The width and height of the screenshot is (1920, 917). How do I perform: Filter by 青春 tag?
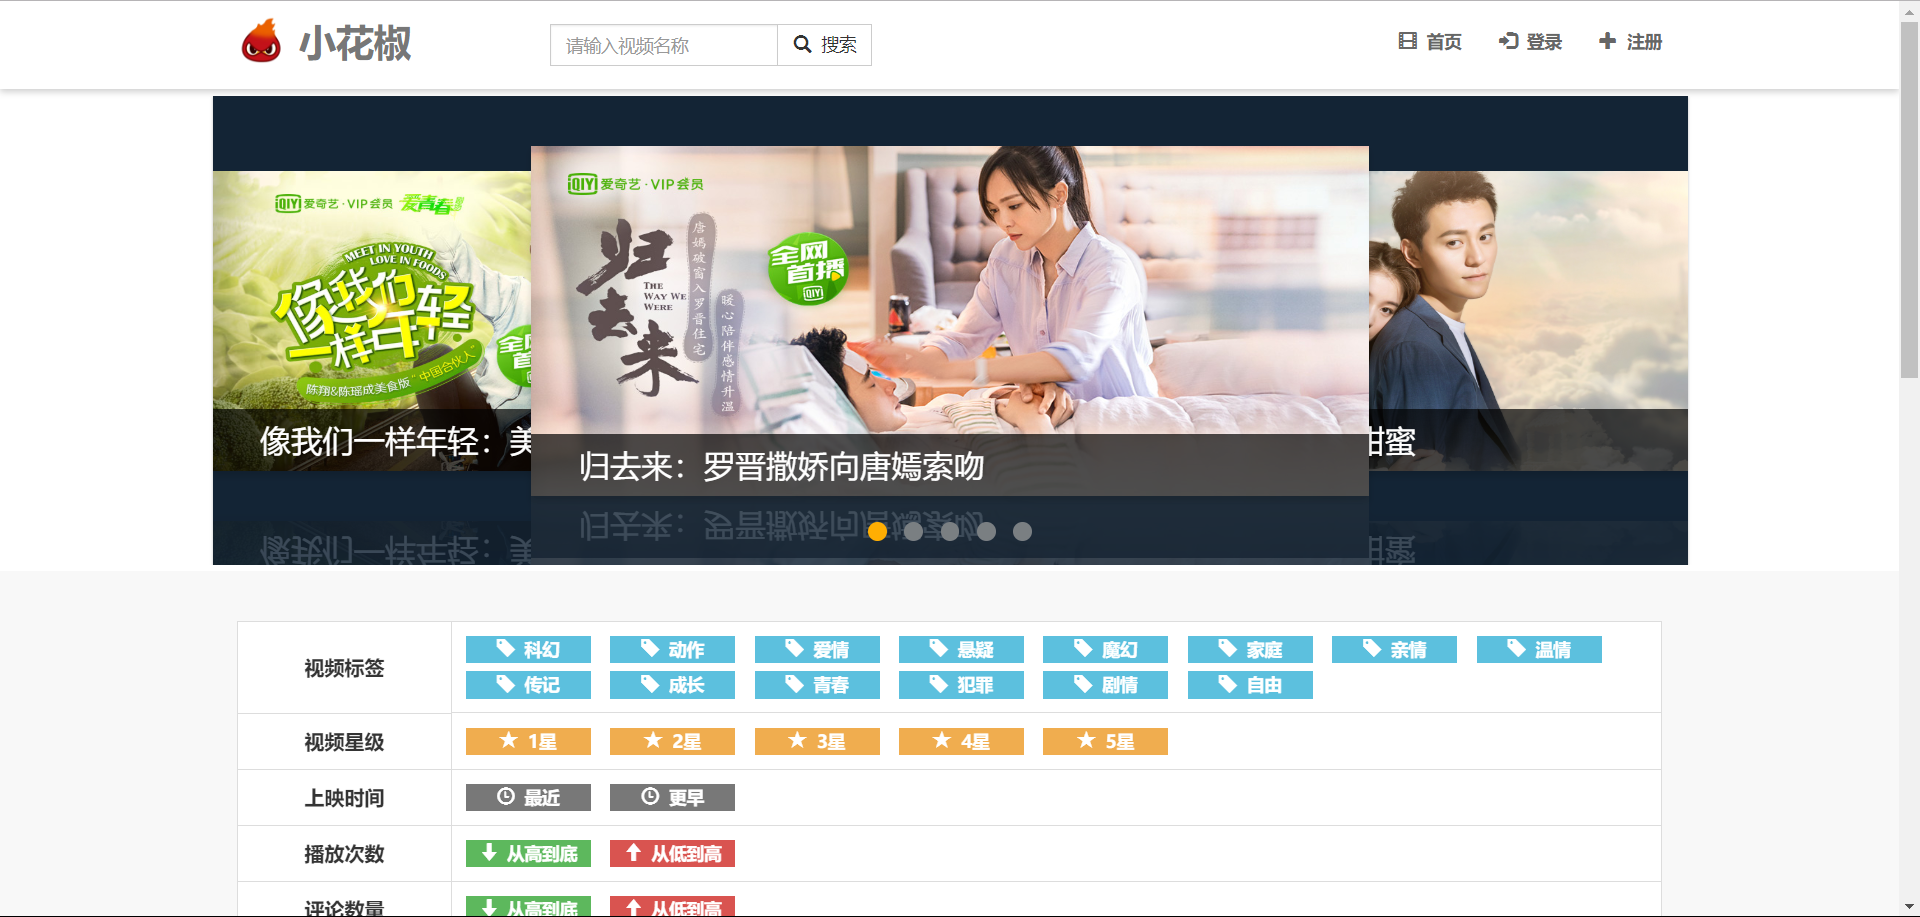(817, 685)
